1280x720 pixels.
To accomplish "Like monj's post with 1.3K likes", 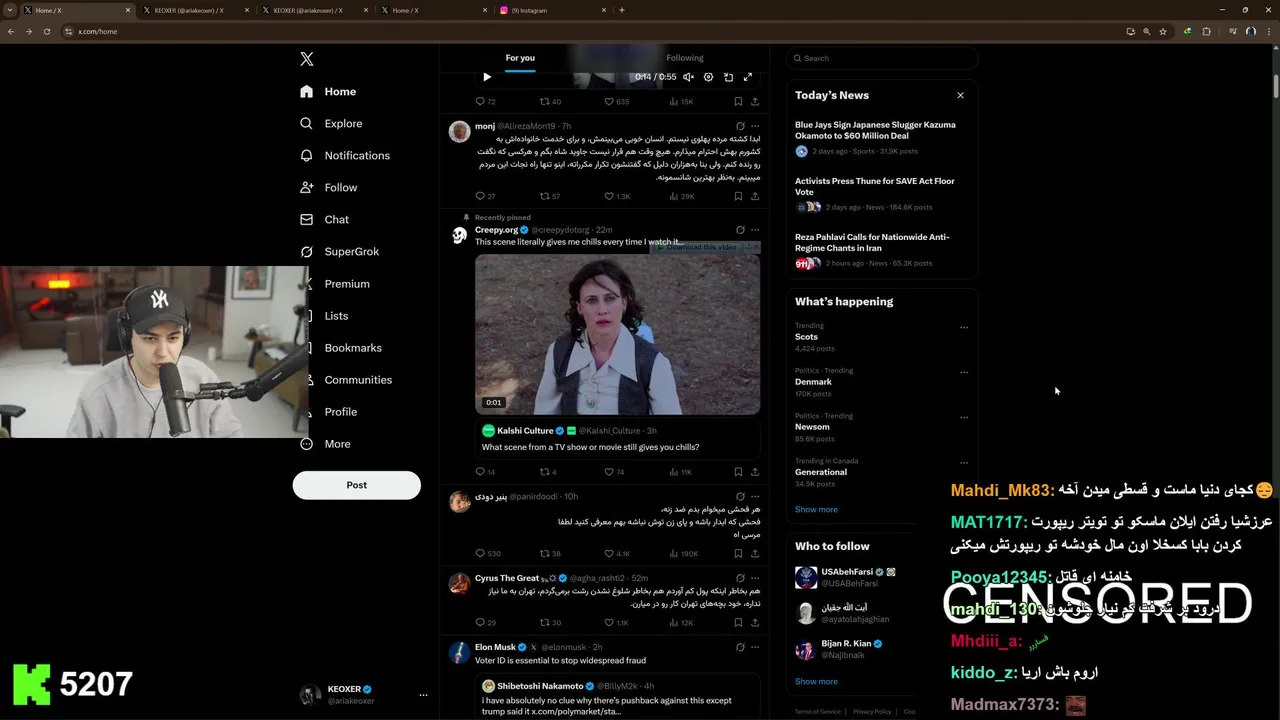I will click(616, 196).
